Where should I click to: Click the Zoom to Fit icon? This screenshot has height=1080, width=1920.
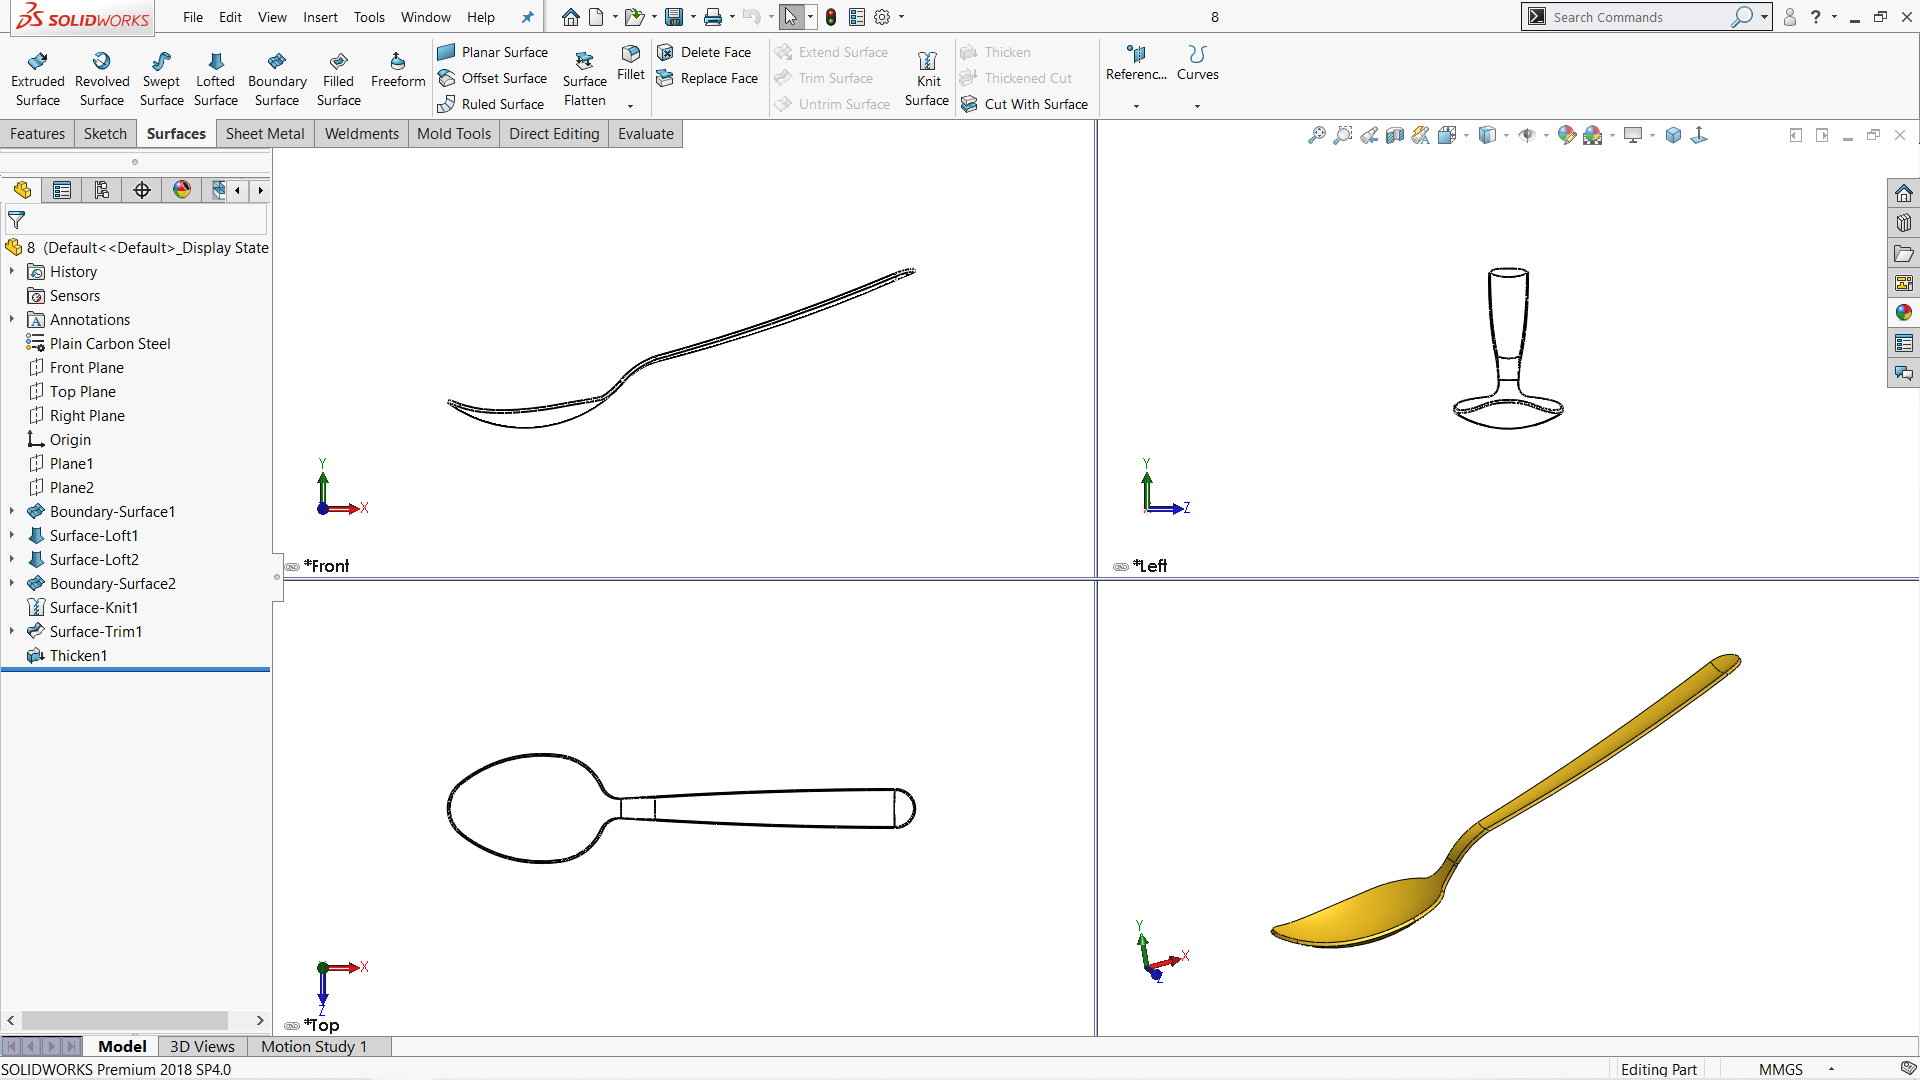coord(1317,135)
